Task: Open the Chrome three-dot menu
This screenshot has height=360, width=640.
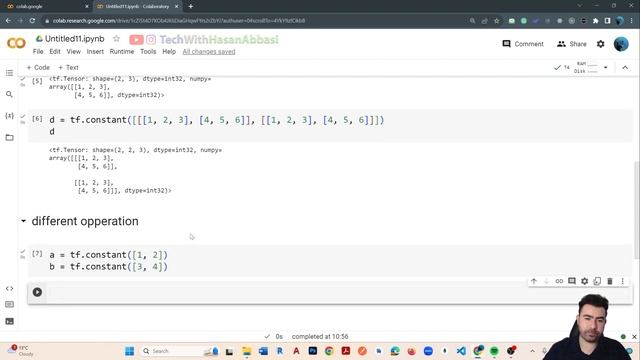Action: [x=632, y=20]
